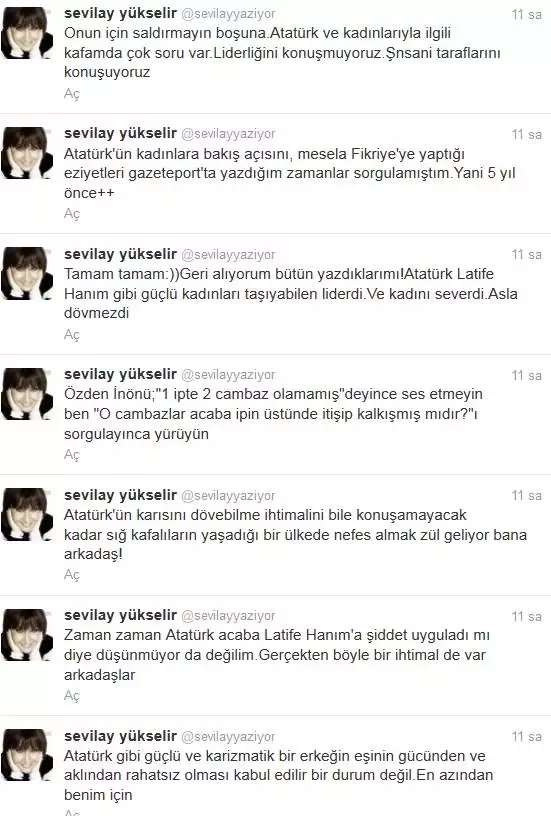Click '11 sa' timestamp of 'Tamam tamam:))' tweet
The height and width of the screenshot is (816, 551).
click(x=527, y=254)
